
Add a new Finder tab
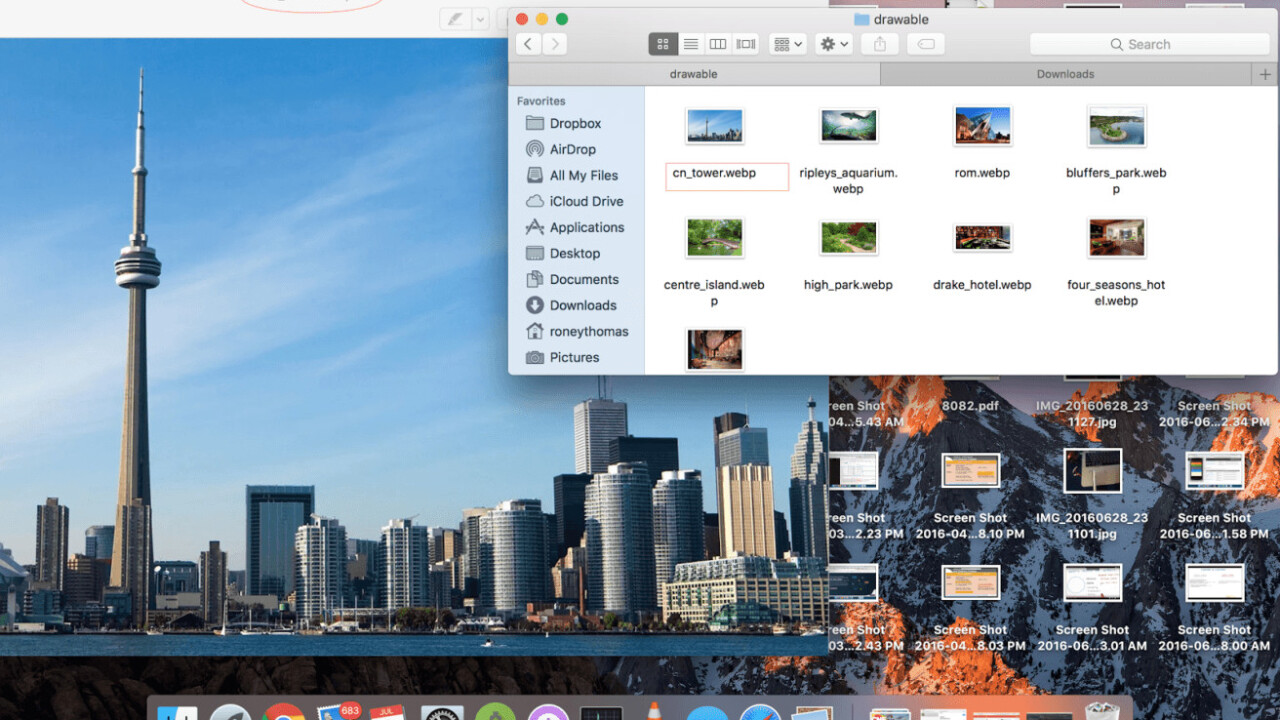pyautogui.click(x=1265, y=74)
